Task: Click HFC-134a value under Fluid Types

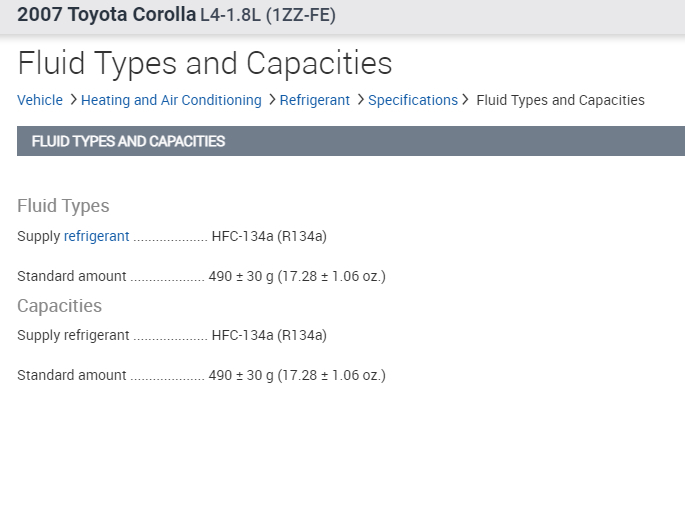Action: click(x=269, y=237)
